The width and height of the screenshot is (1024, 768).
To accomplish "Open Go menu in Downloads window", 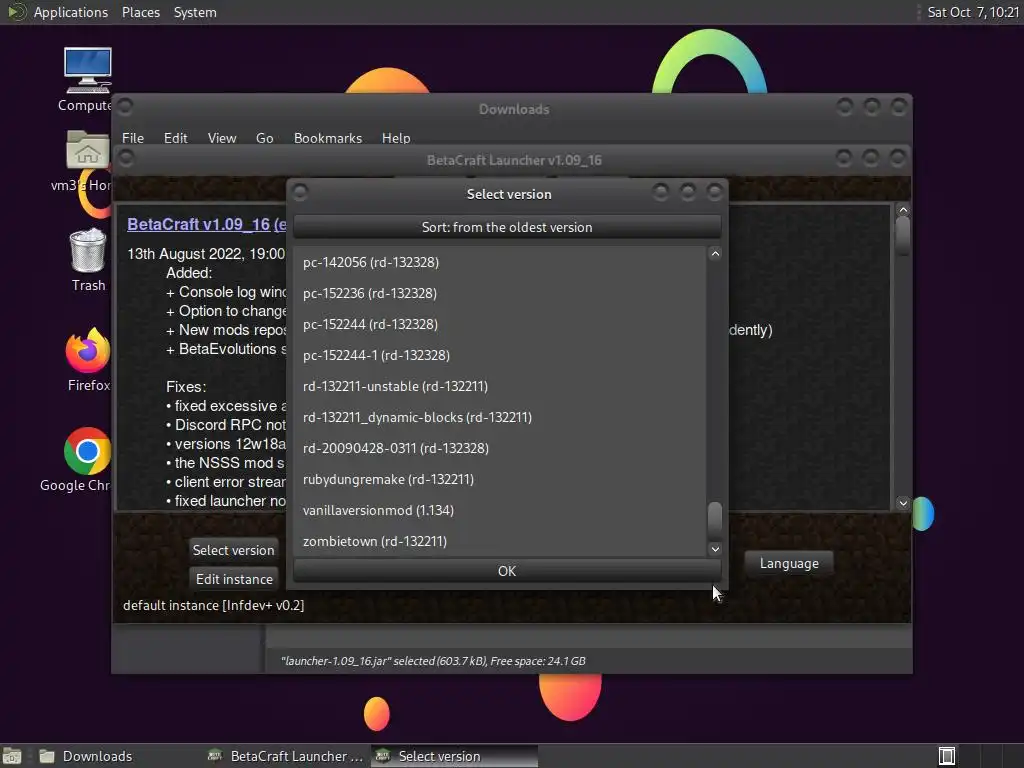I will click(264, 138).
